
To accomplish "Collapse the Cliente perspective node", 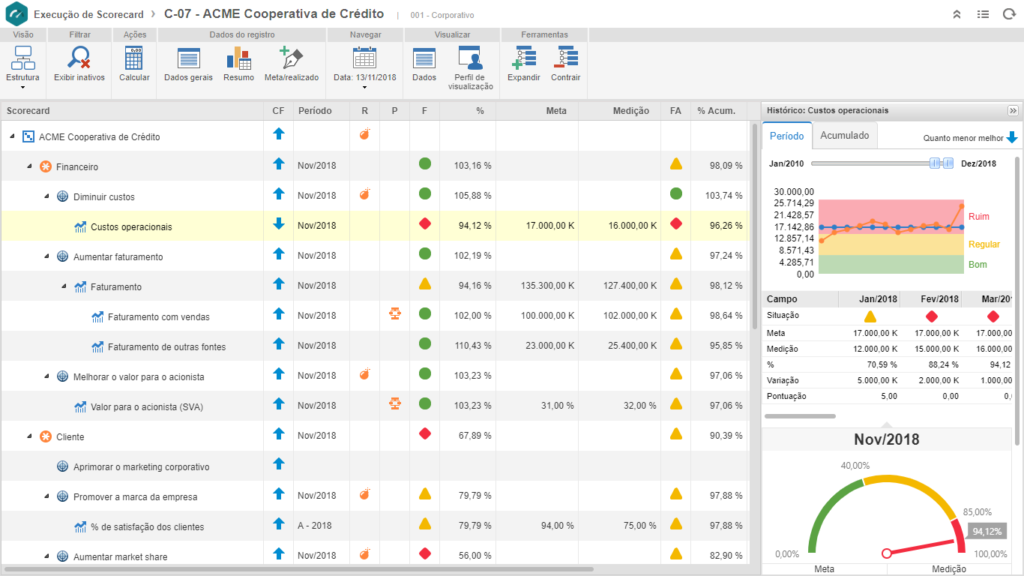I will click(x=29, y=437).
